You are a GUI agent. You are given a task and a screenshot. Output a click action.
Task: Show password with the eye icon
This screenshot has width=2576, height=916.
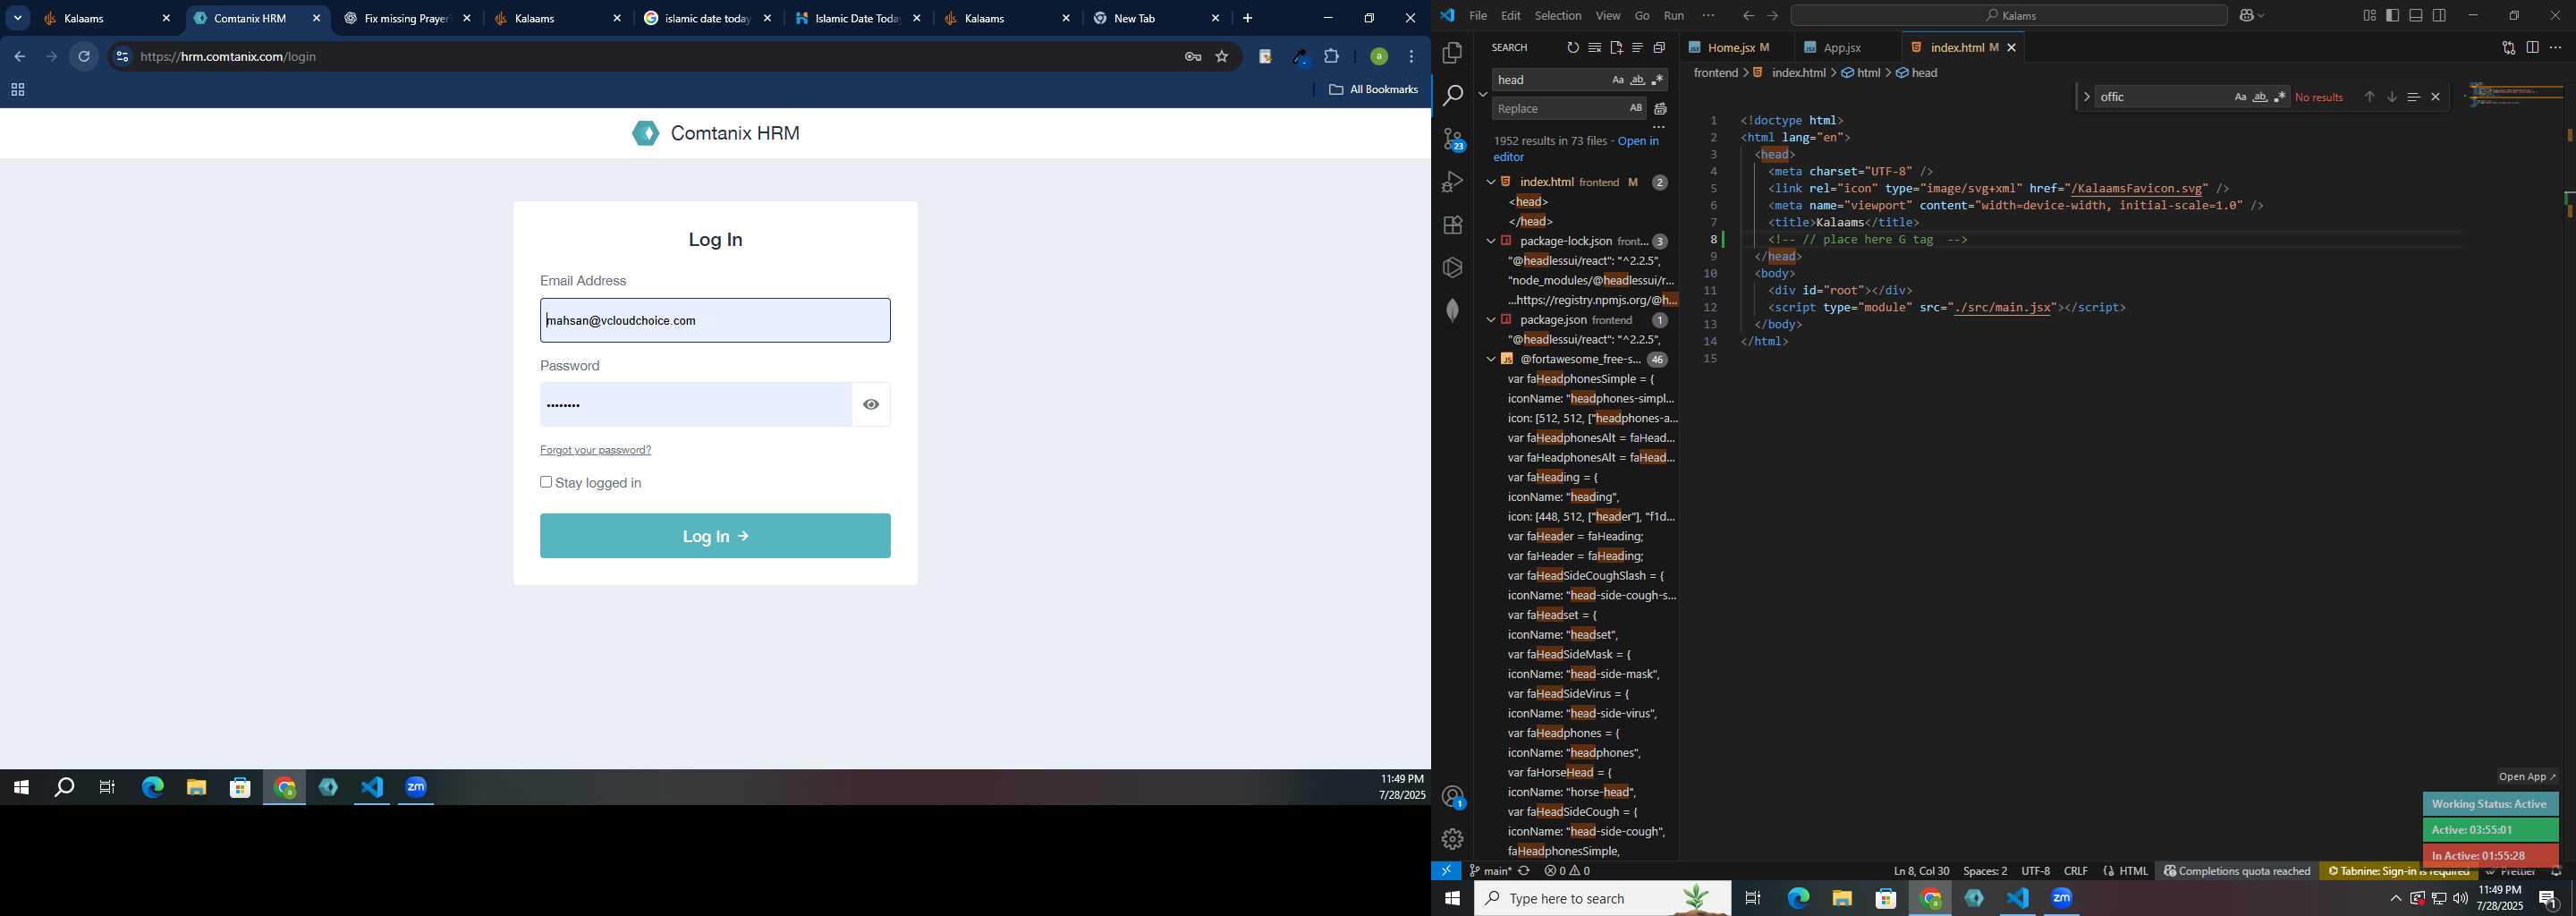[x=871, y=405]
